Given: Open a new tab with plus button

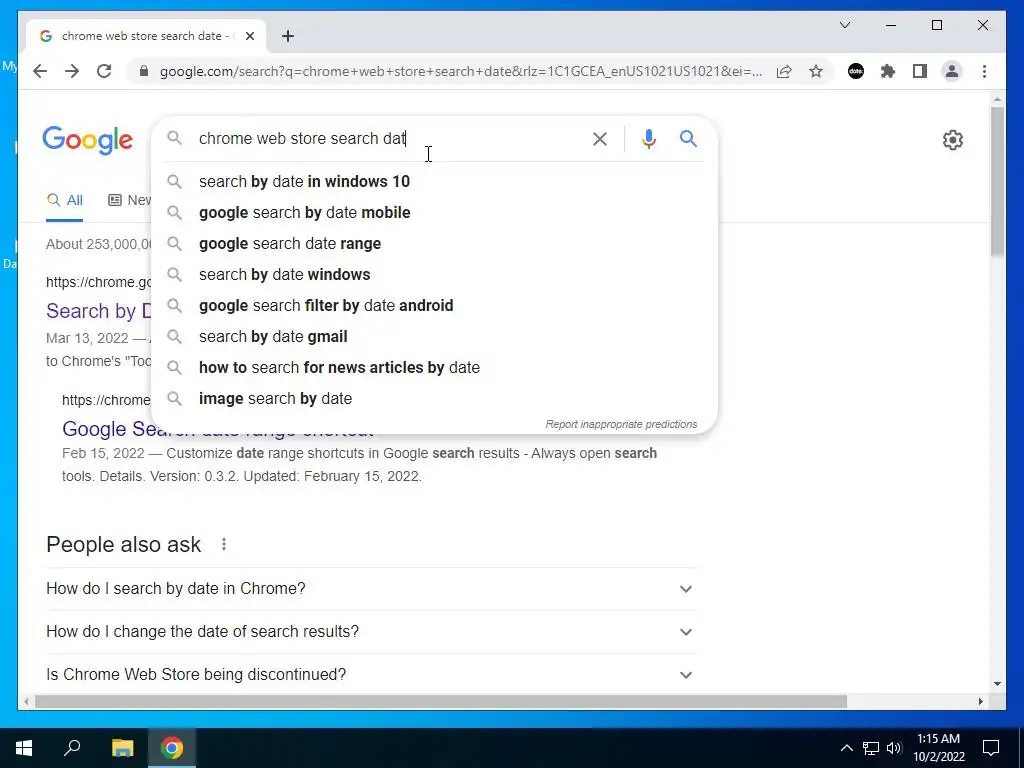Looking at the screenshot, I should tap(288, 36).
